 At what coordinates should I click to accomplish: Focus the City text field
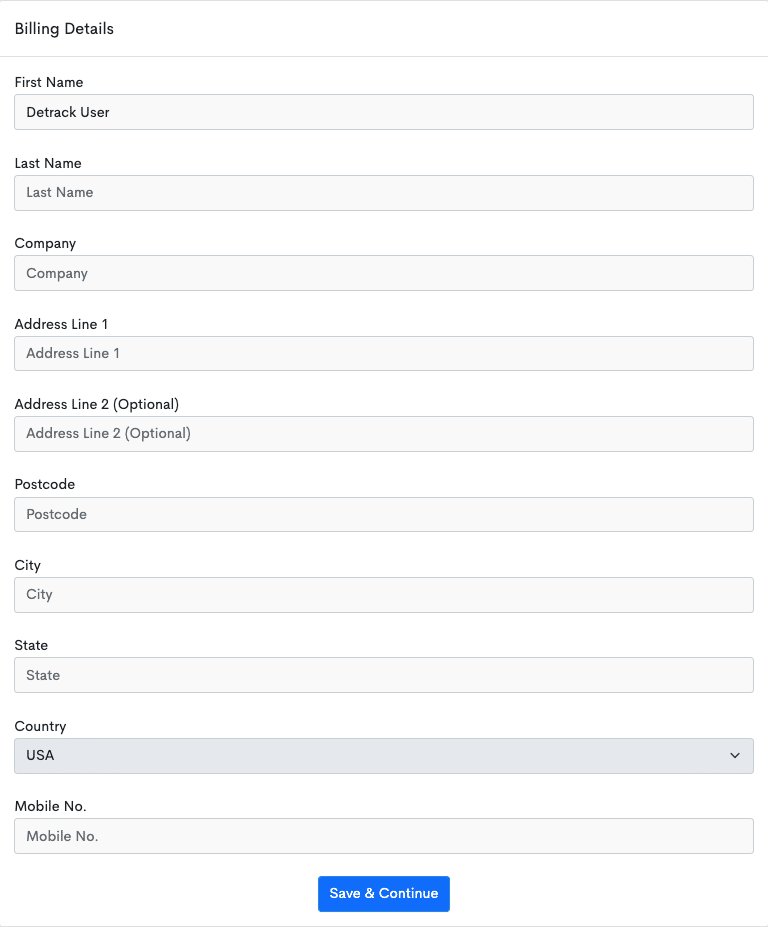384,595
